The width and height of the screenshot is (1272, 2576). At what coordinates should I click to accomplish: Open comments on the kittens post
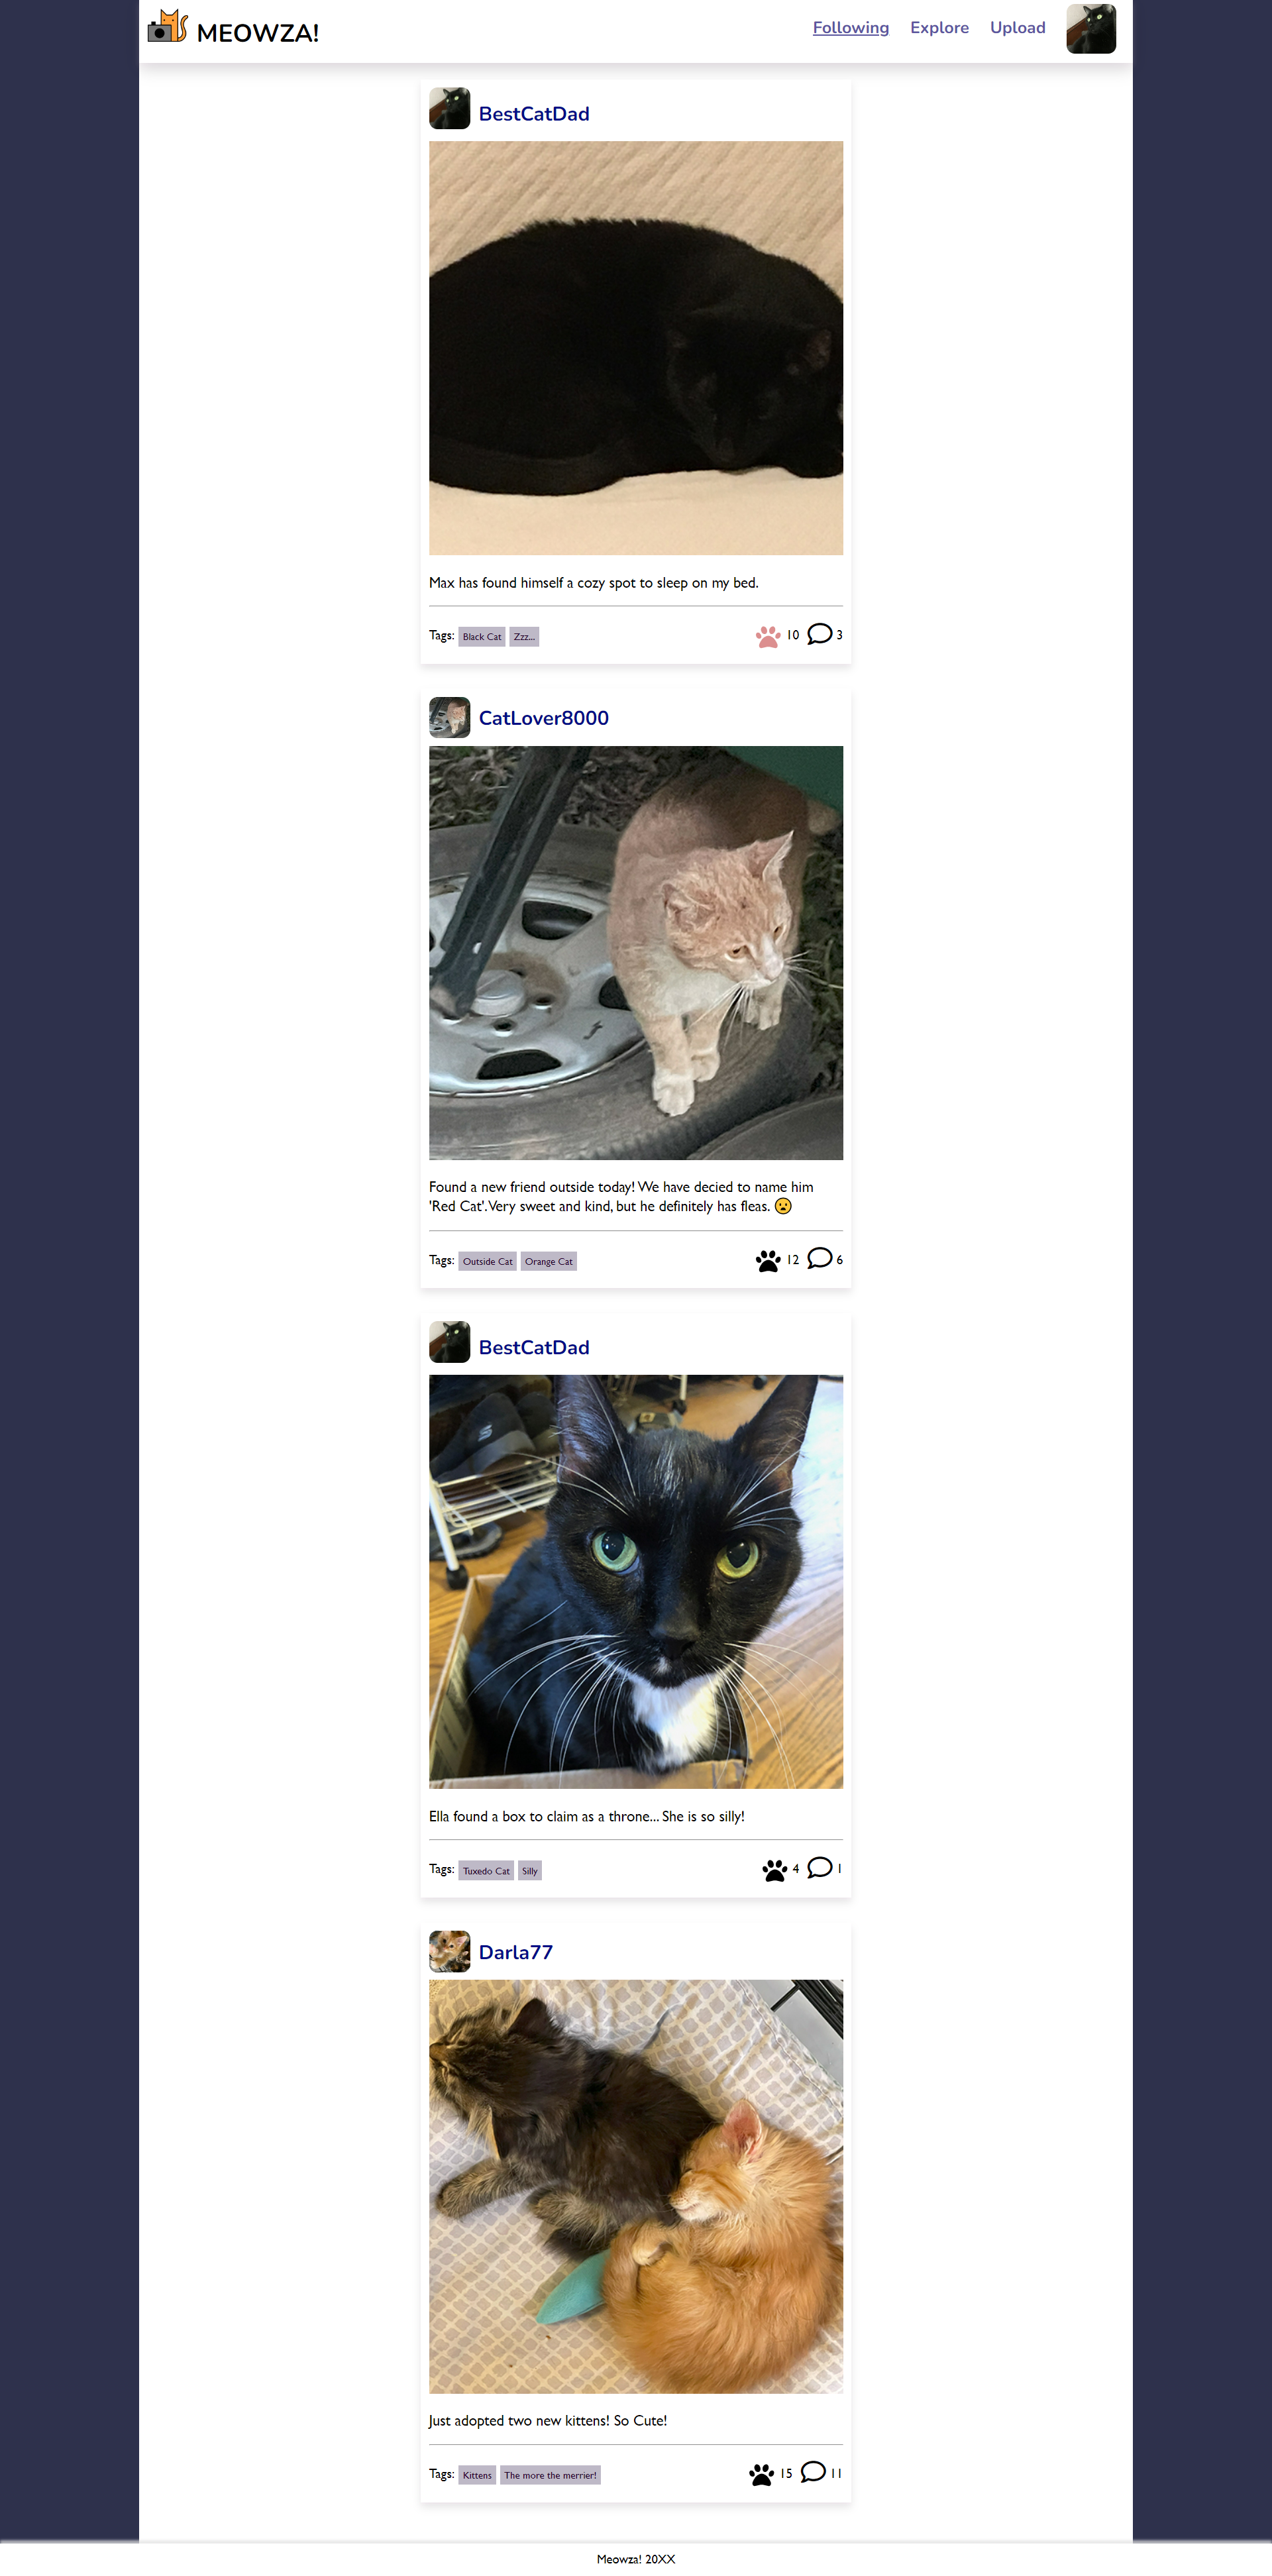click(x=813, y=2472)
